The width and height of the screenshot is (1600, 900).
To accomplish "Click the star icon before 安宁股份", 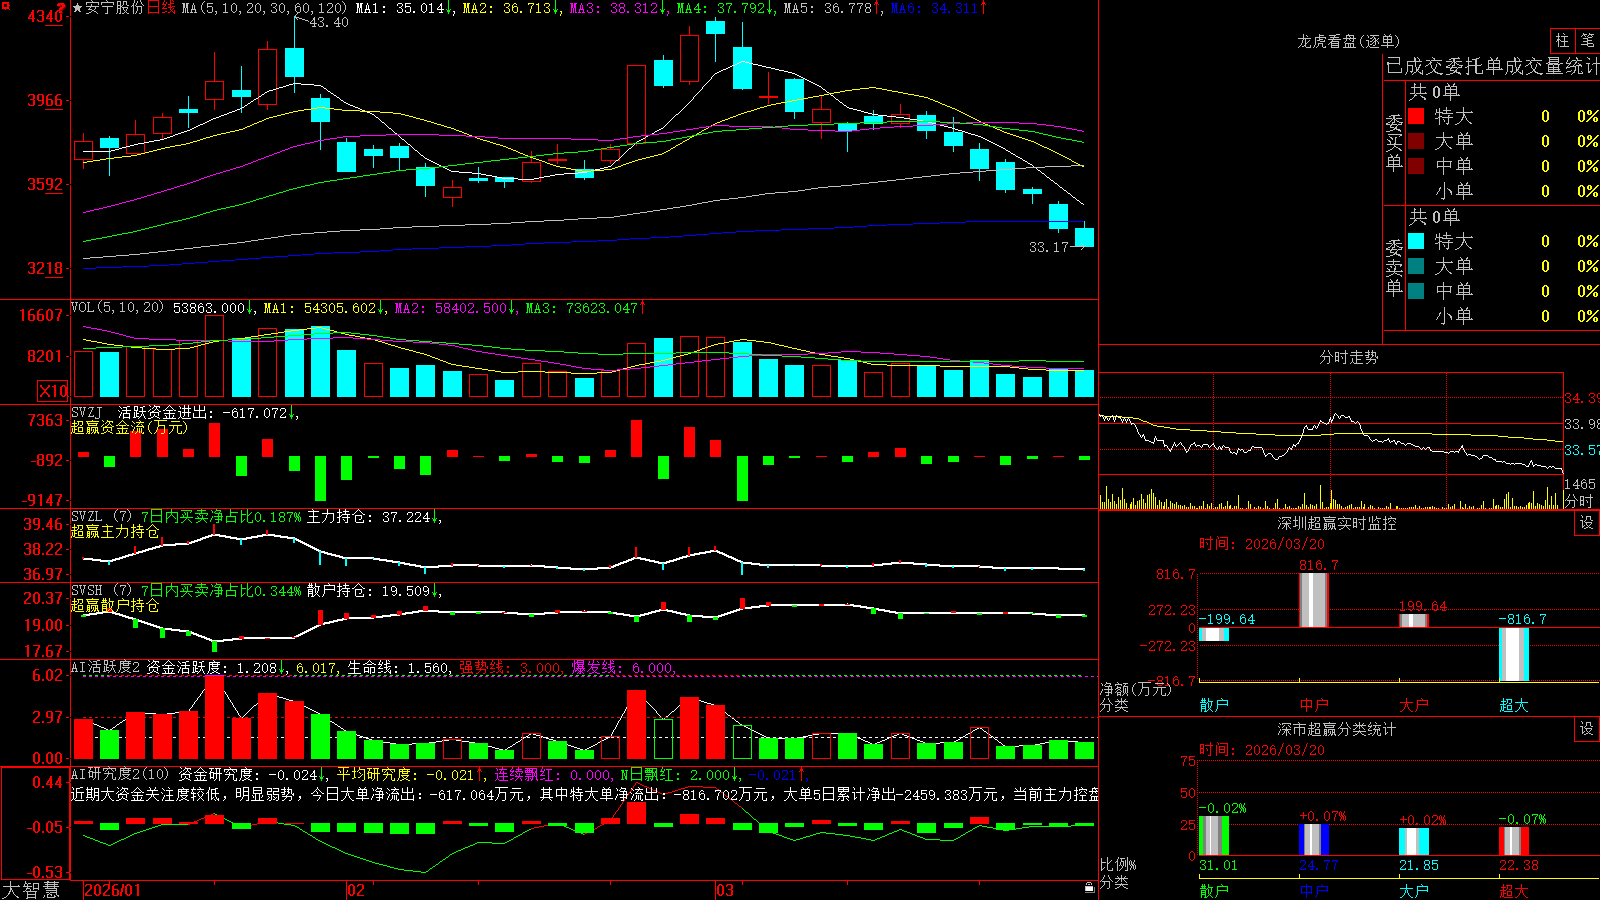I will [78, 8].
